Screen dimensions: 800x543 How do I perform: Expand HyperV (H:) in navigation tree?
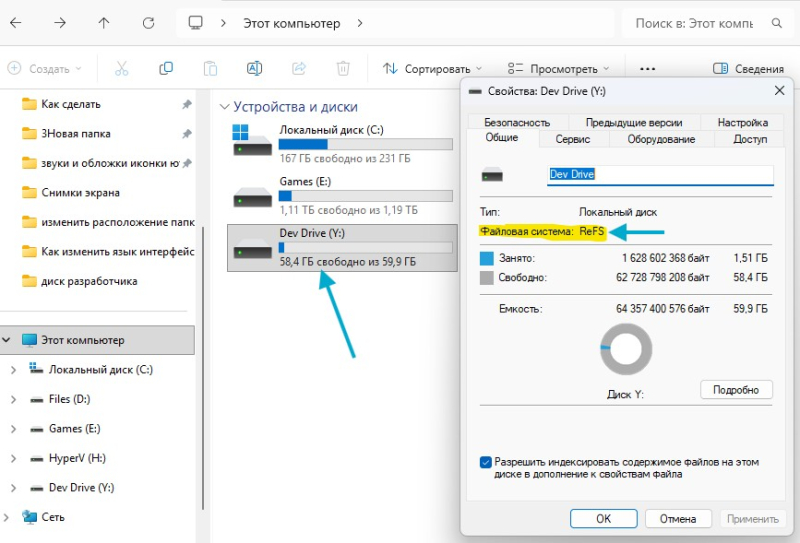point(13,458)
